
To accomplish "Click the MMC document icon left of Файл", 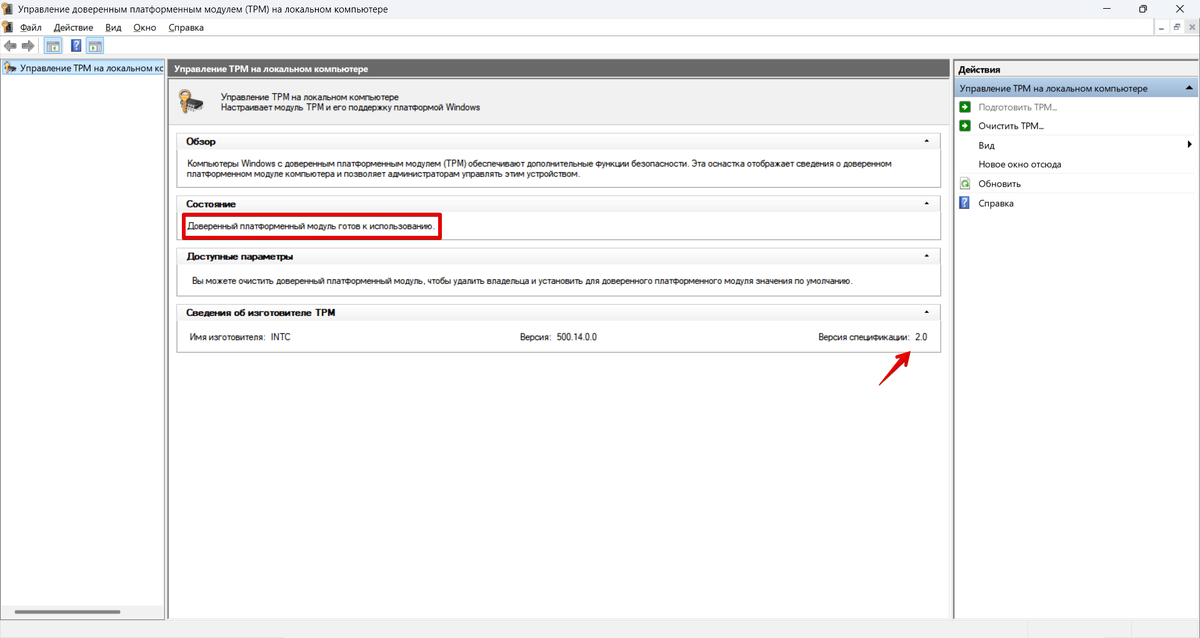I will (8, 27).
